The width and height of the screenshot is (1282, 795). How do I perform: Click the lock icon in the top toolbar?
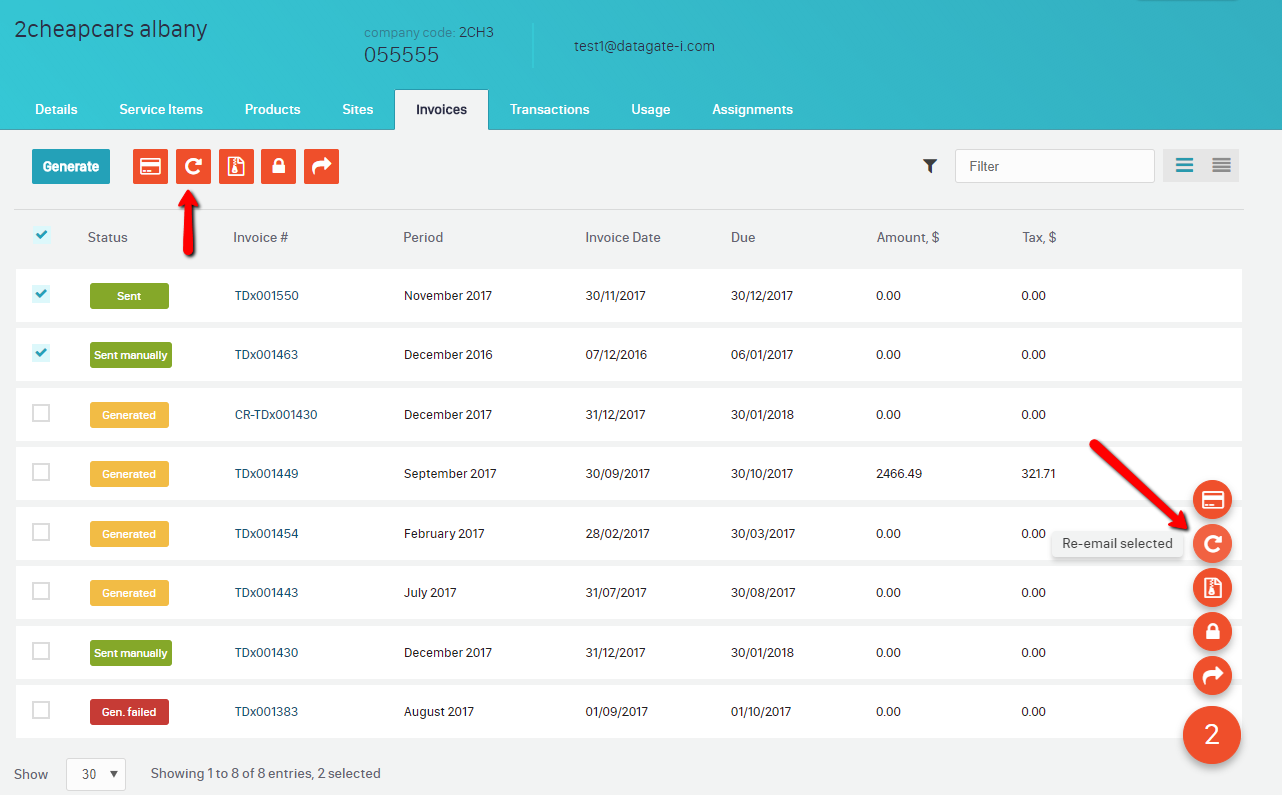point(278,167)
